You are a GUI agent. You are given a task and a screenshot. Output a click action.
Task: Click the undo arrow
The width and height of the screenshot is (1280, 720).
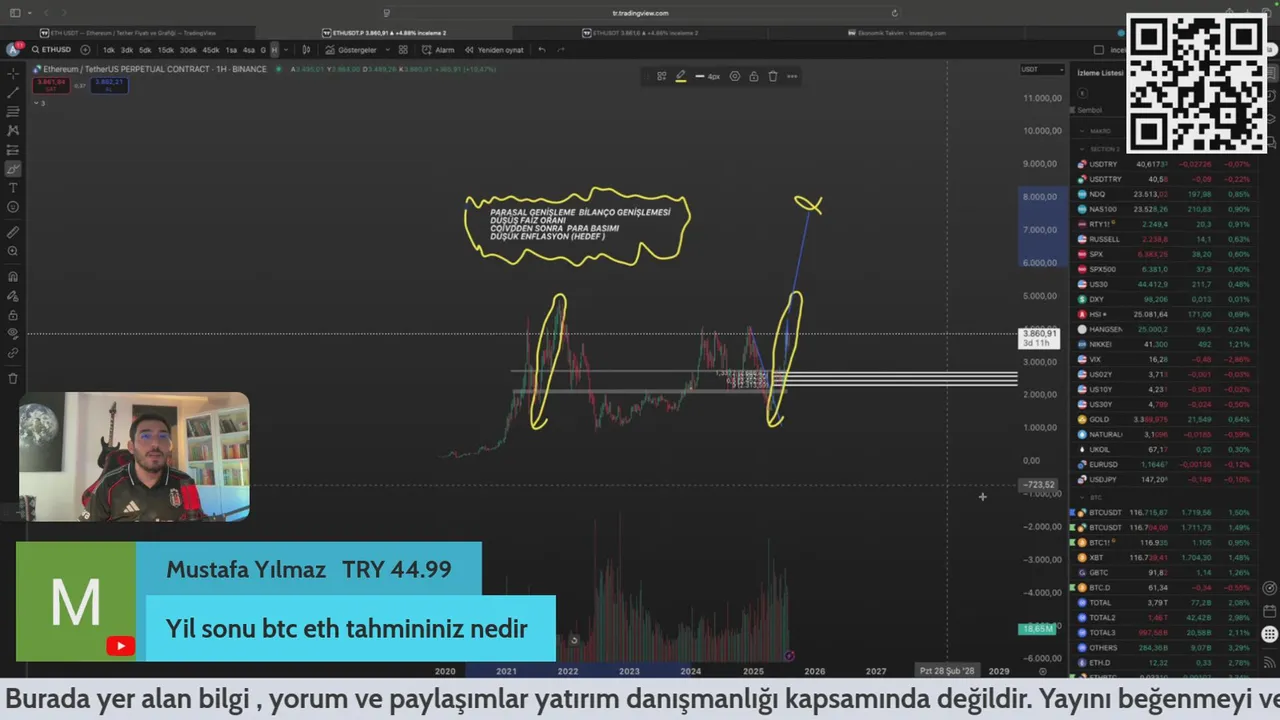coord(542,49)
